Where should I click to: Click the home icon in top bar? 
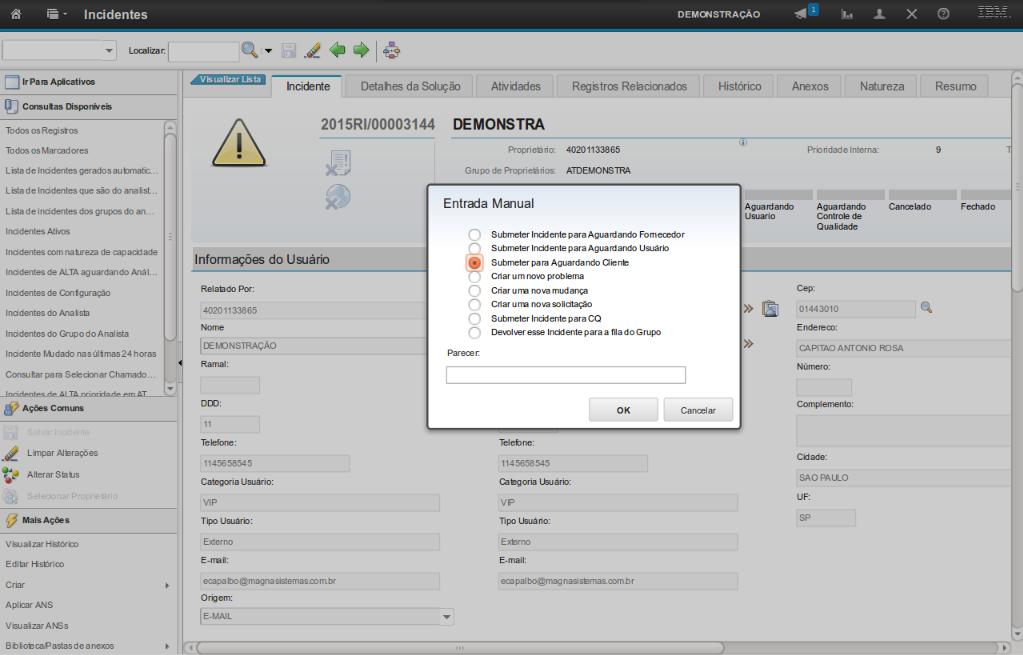(x=16, y=15)
